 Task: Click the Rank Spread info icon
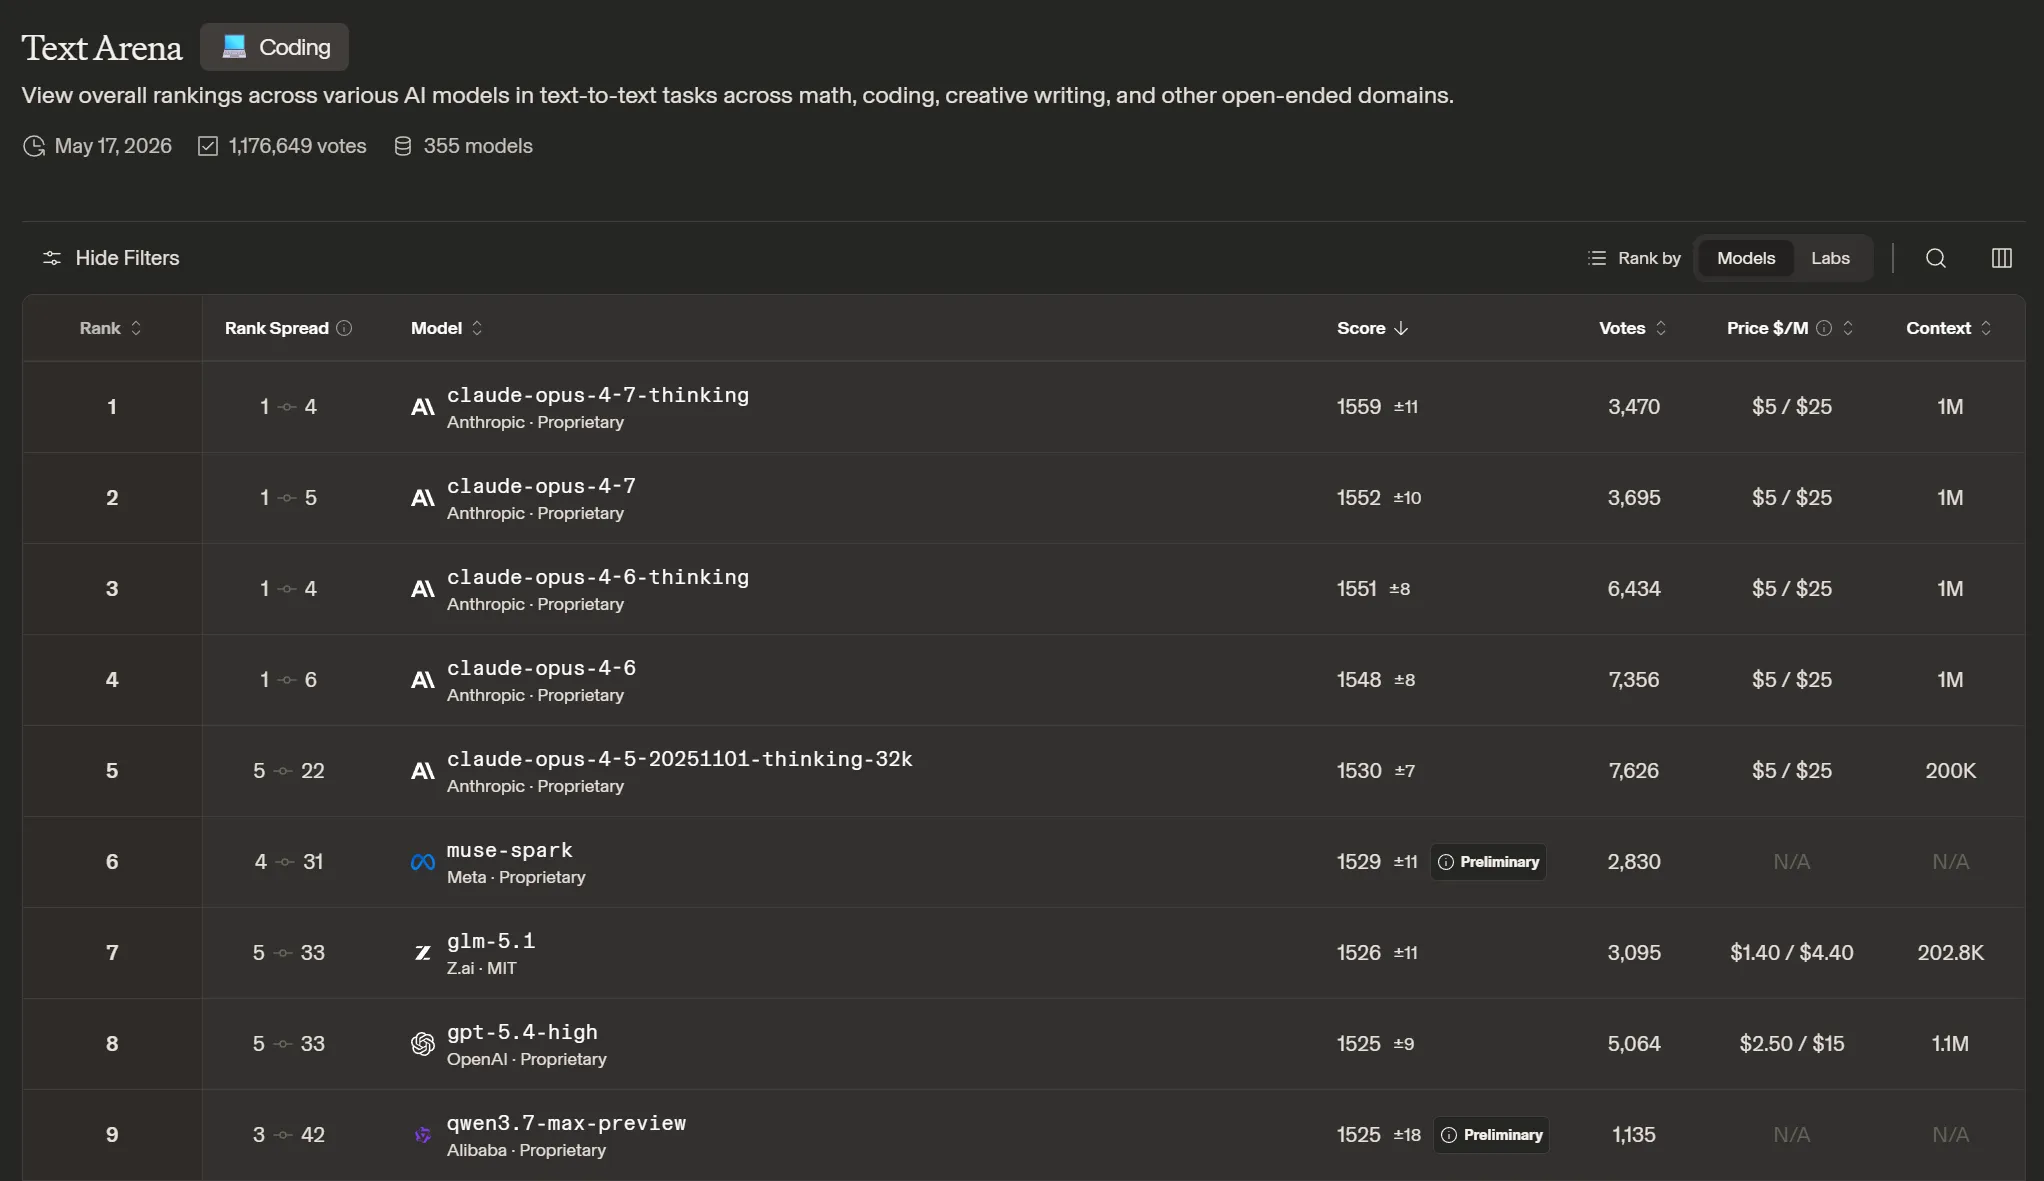point(344,328)
